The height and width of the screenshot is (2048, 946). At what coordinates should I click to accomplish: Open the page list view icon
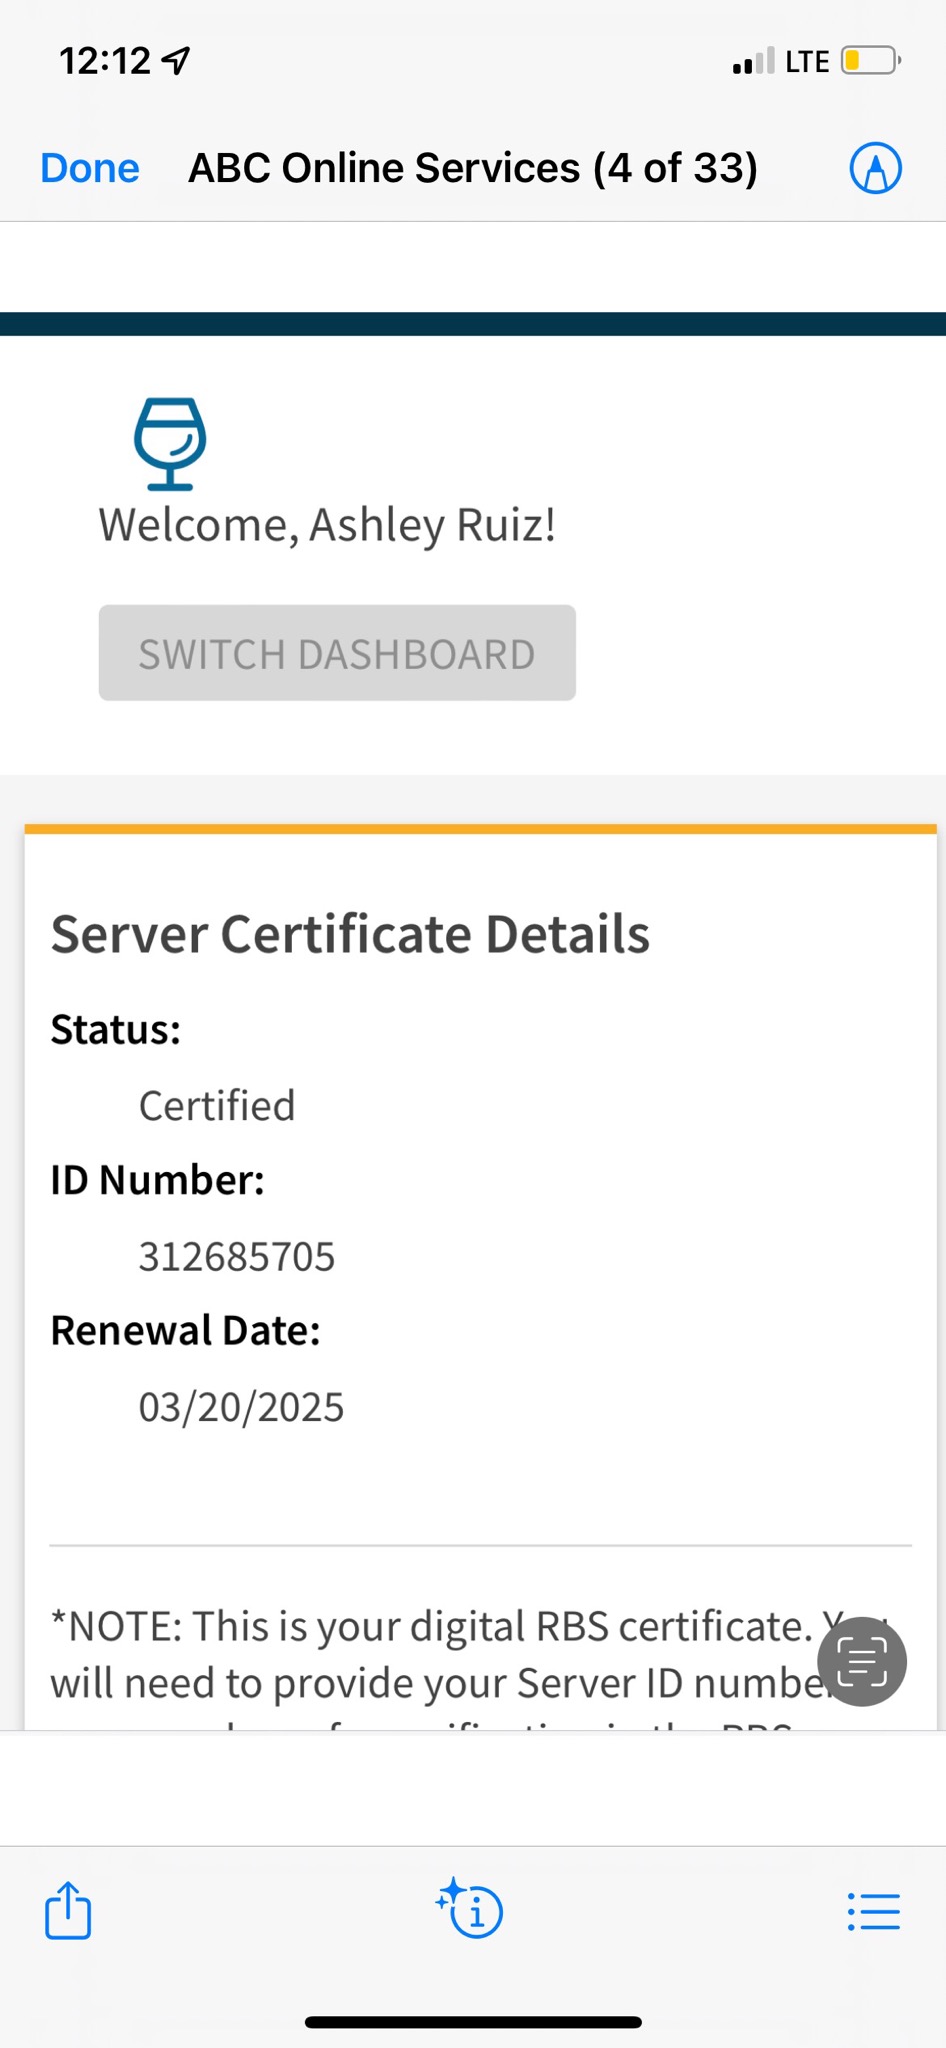pos(873,1911)
